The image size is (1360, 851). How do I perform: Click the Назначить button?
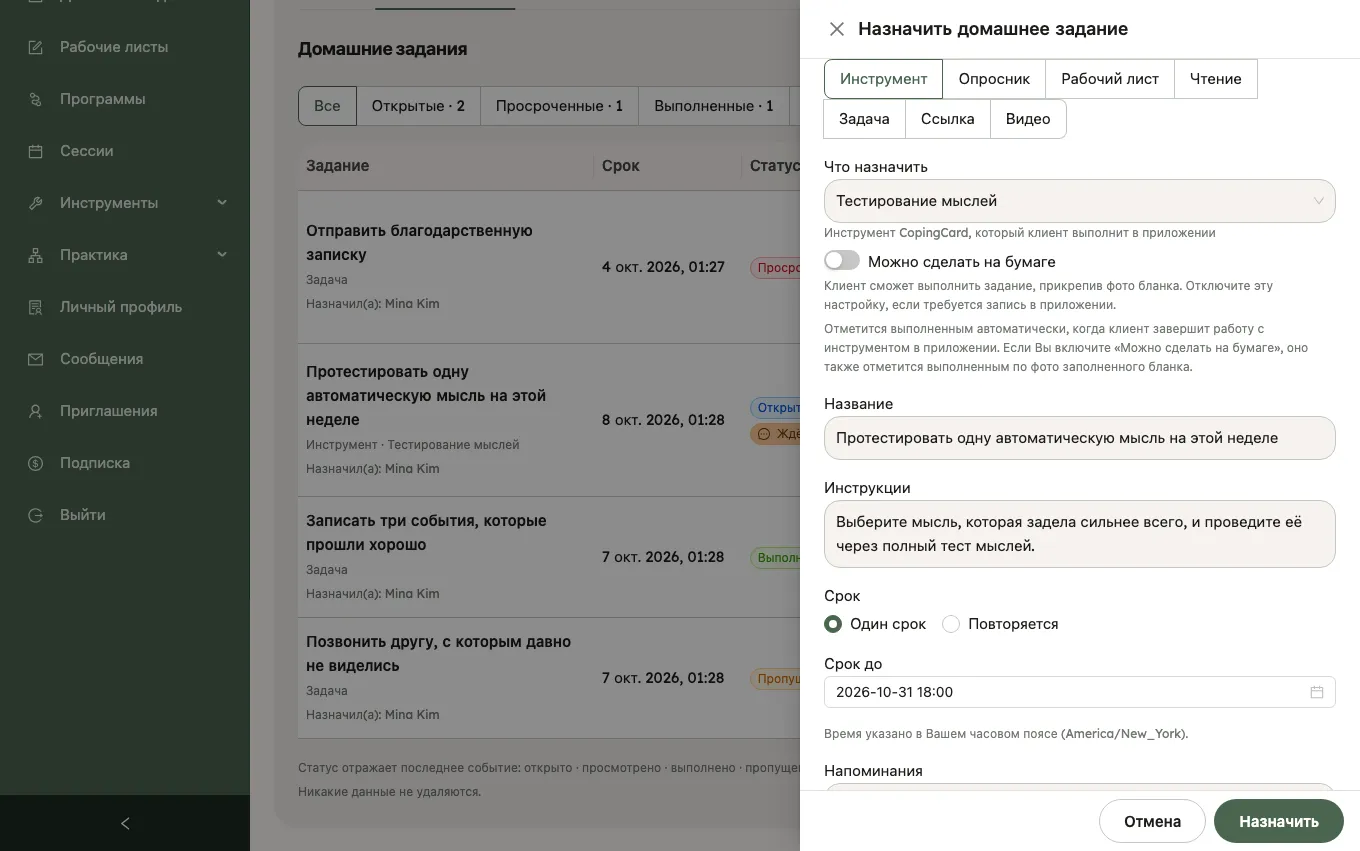[1279, 821]
